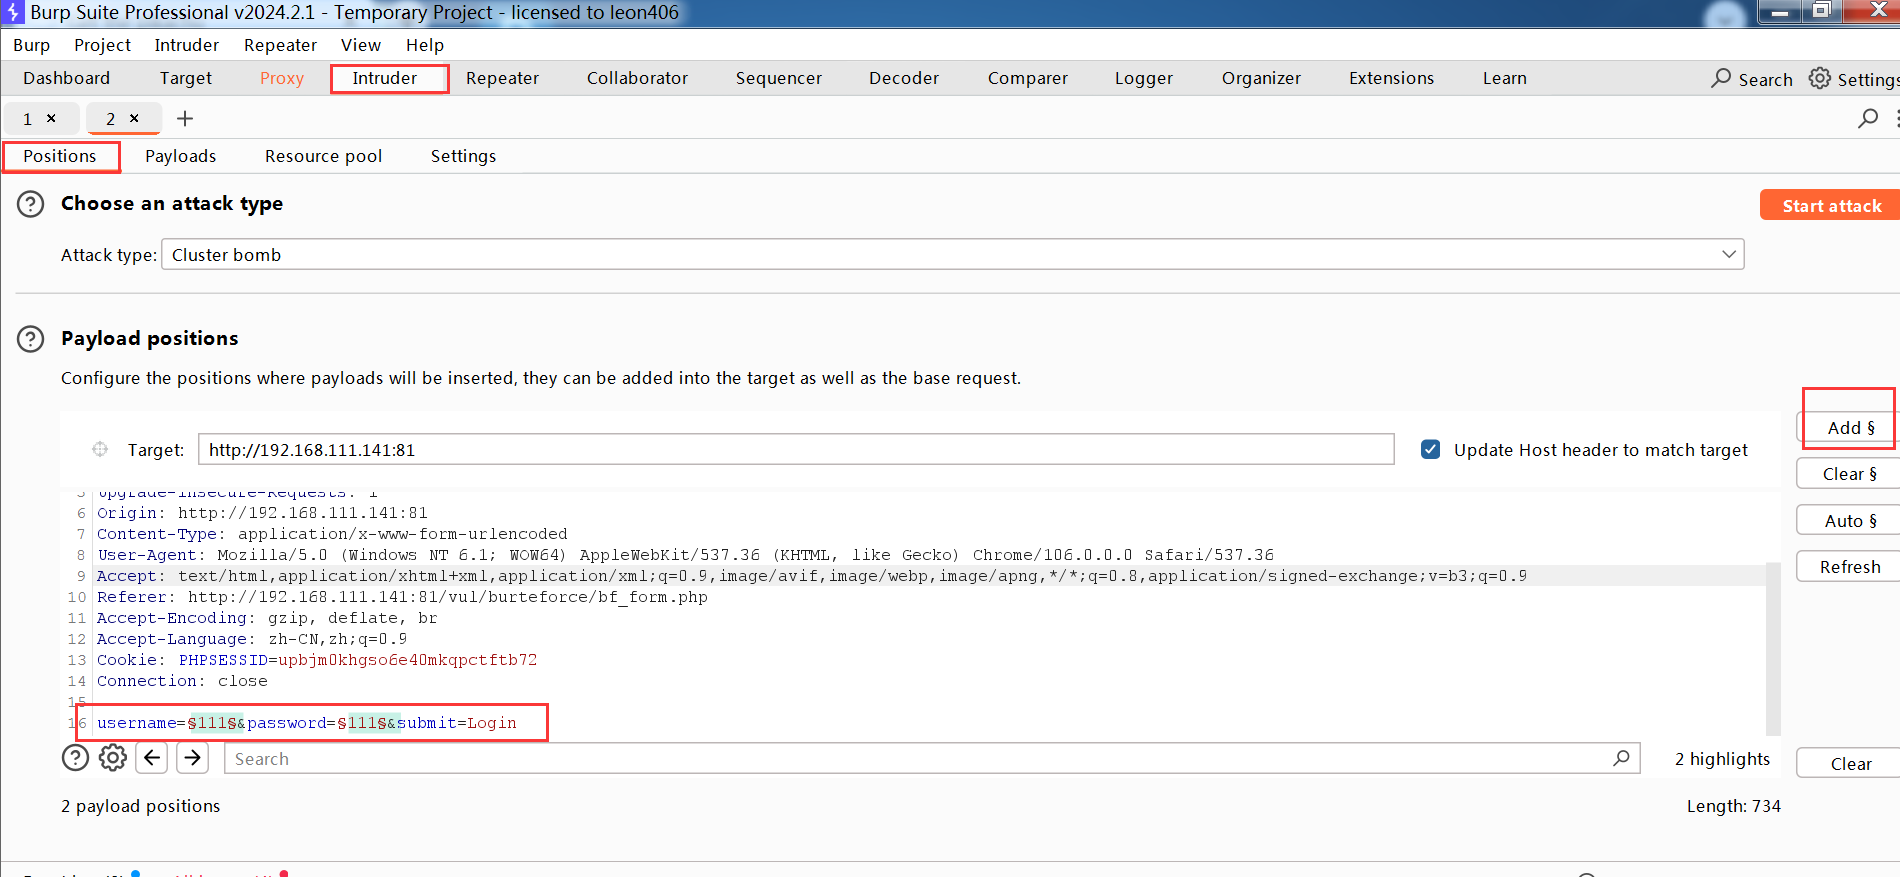
Task: Open the Payloads tab
Action: pyautogui.click(x=180, y=156)
